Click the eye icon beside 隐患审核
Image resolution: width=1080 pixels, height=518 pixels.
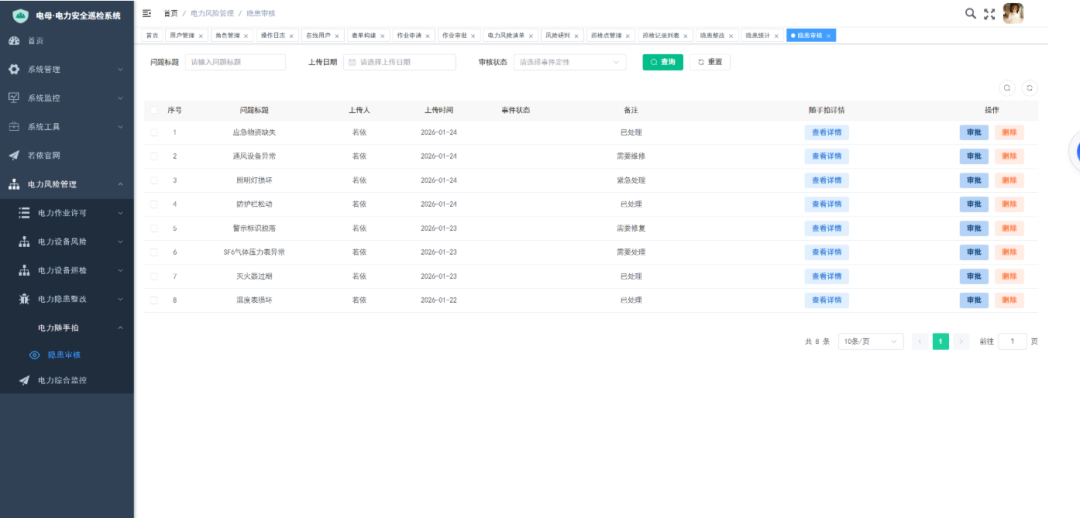34,355
